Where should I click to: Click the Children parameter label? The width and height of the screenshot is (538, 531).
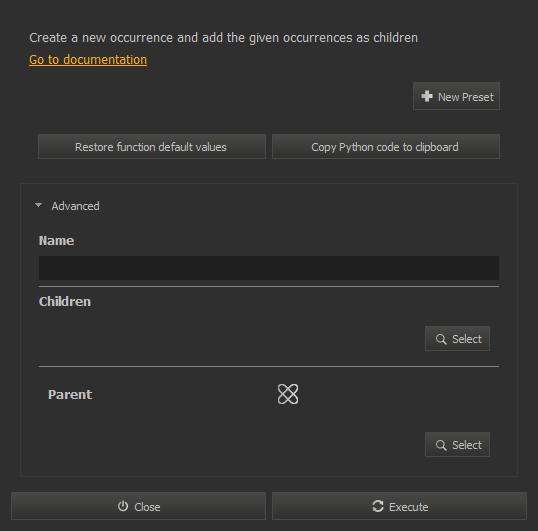click(65, 302)
